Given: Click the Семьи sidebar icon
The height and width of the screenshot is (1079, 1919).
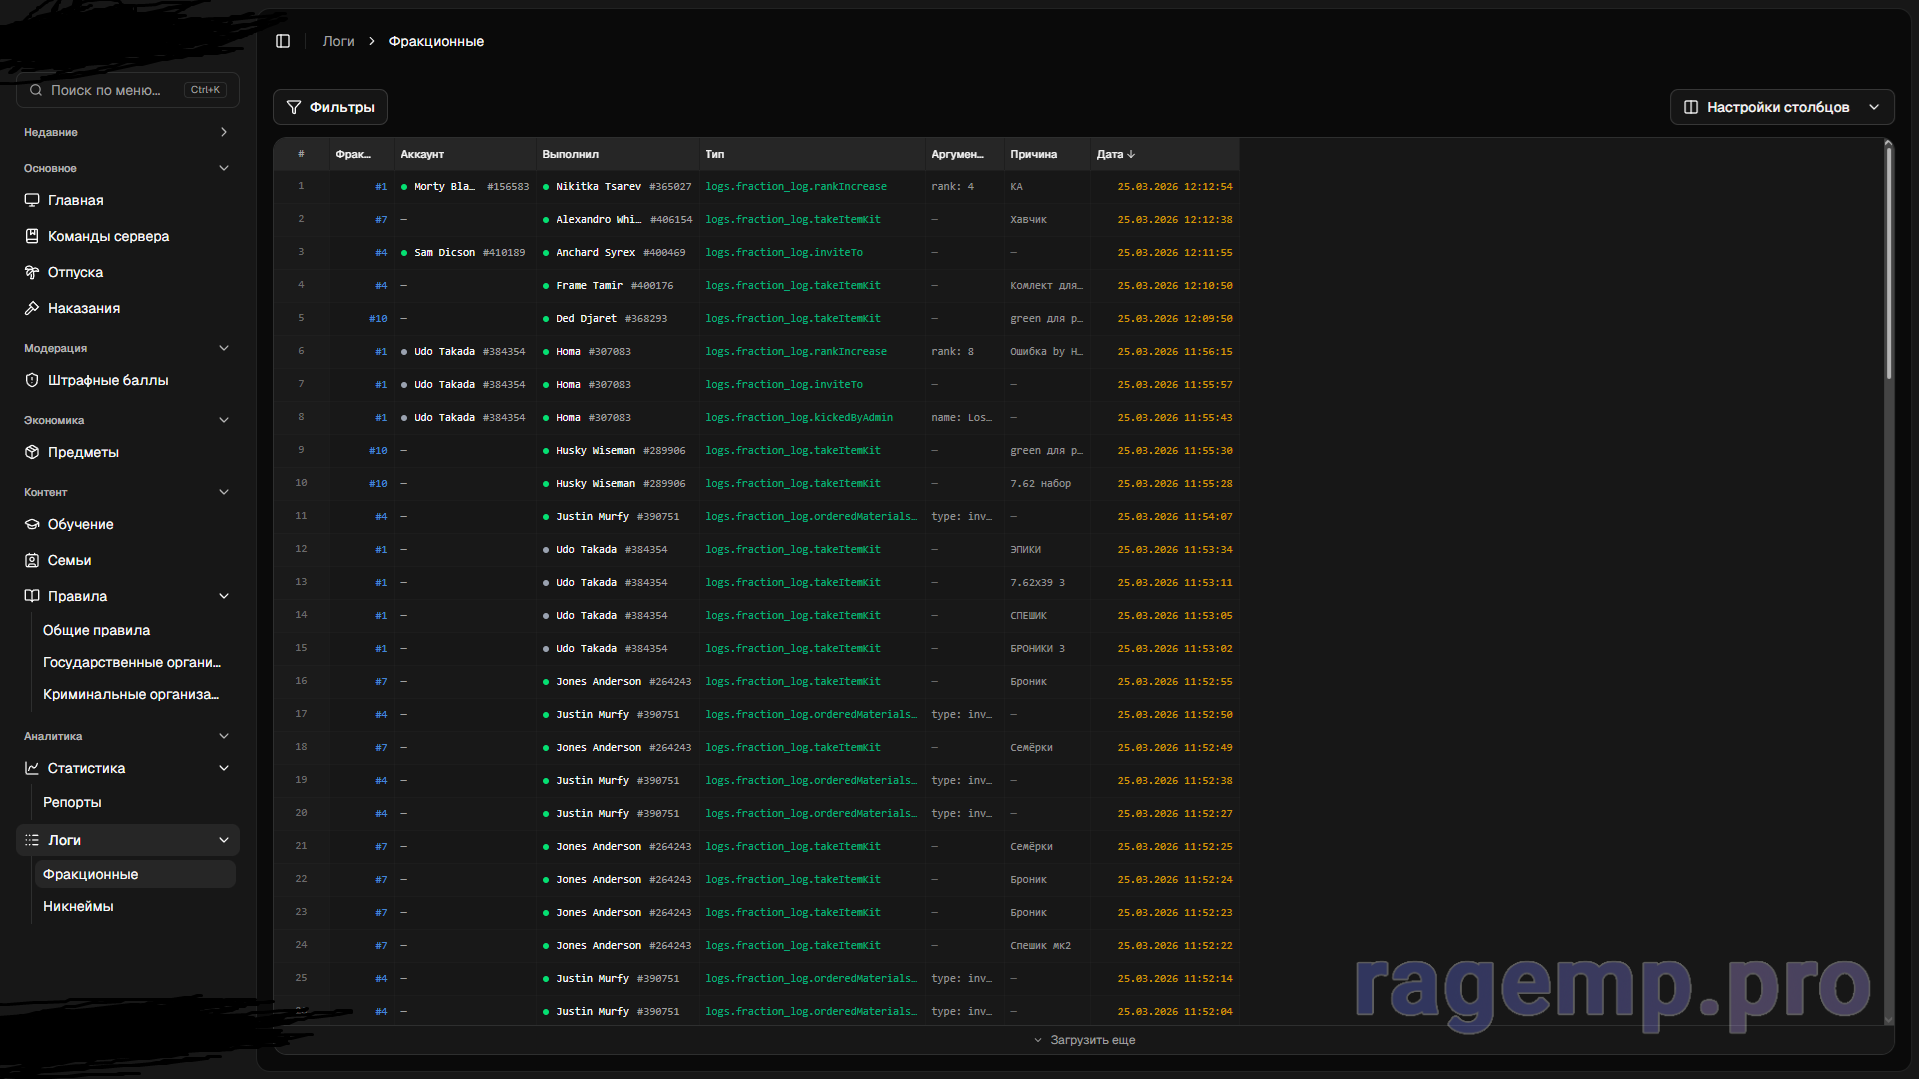Looking at the screenshot, I should tap(32, 560).
